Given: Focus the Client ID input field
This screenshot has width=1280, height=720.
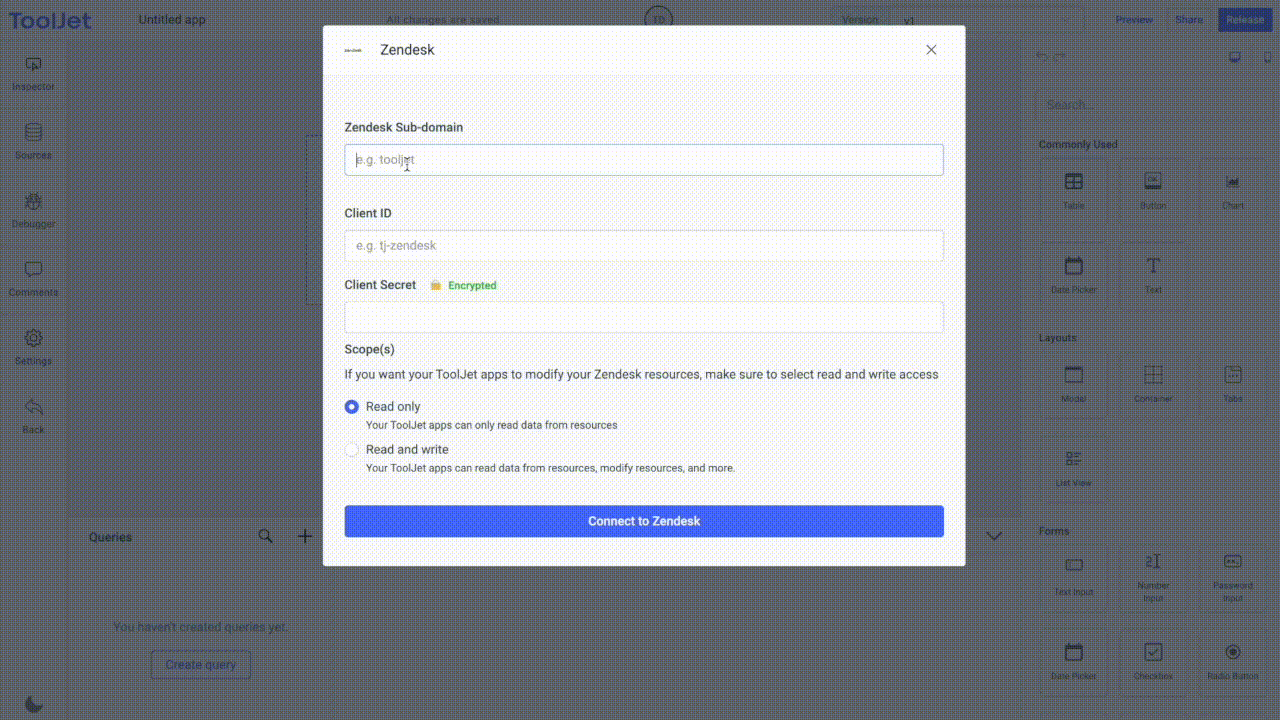Looking at the screenshot, I should [x=644, y=246].
